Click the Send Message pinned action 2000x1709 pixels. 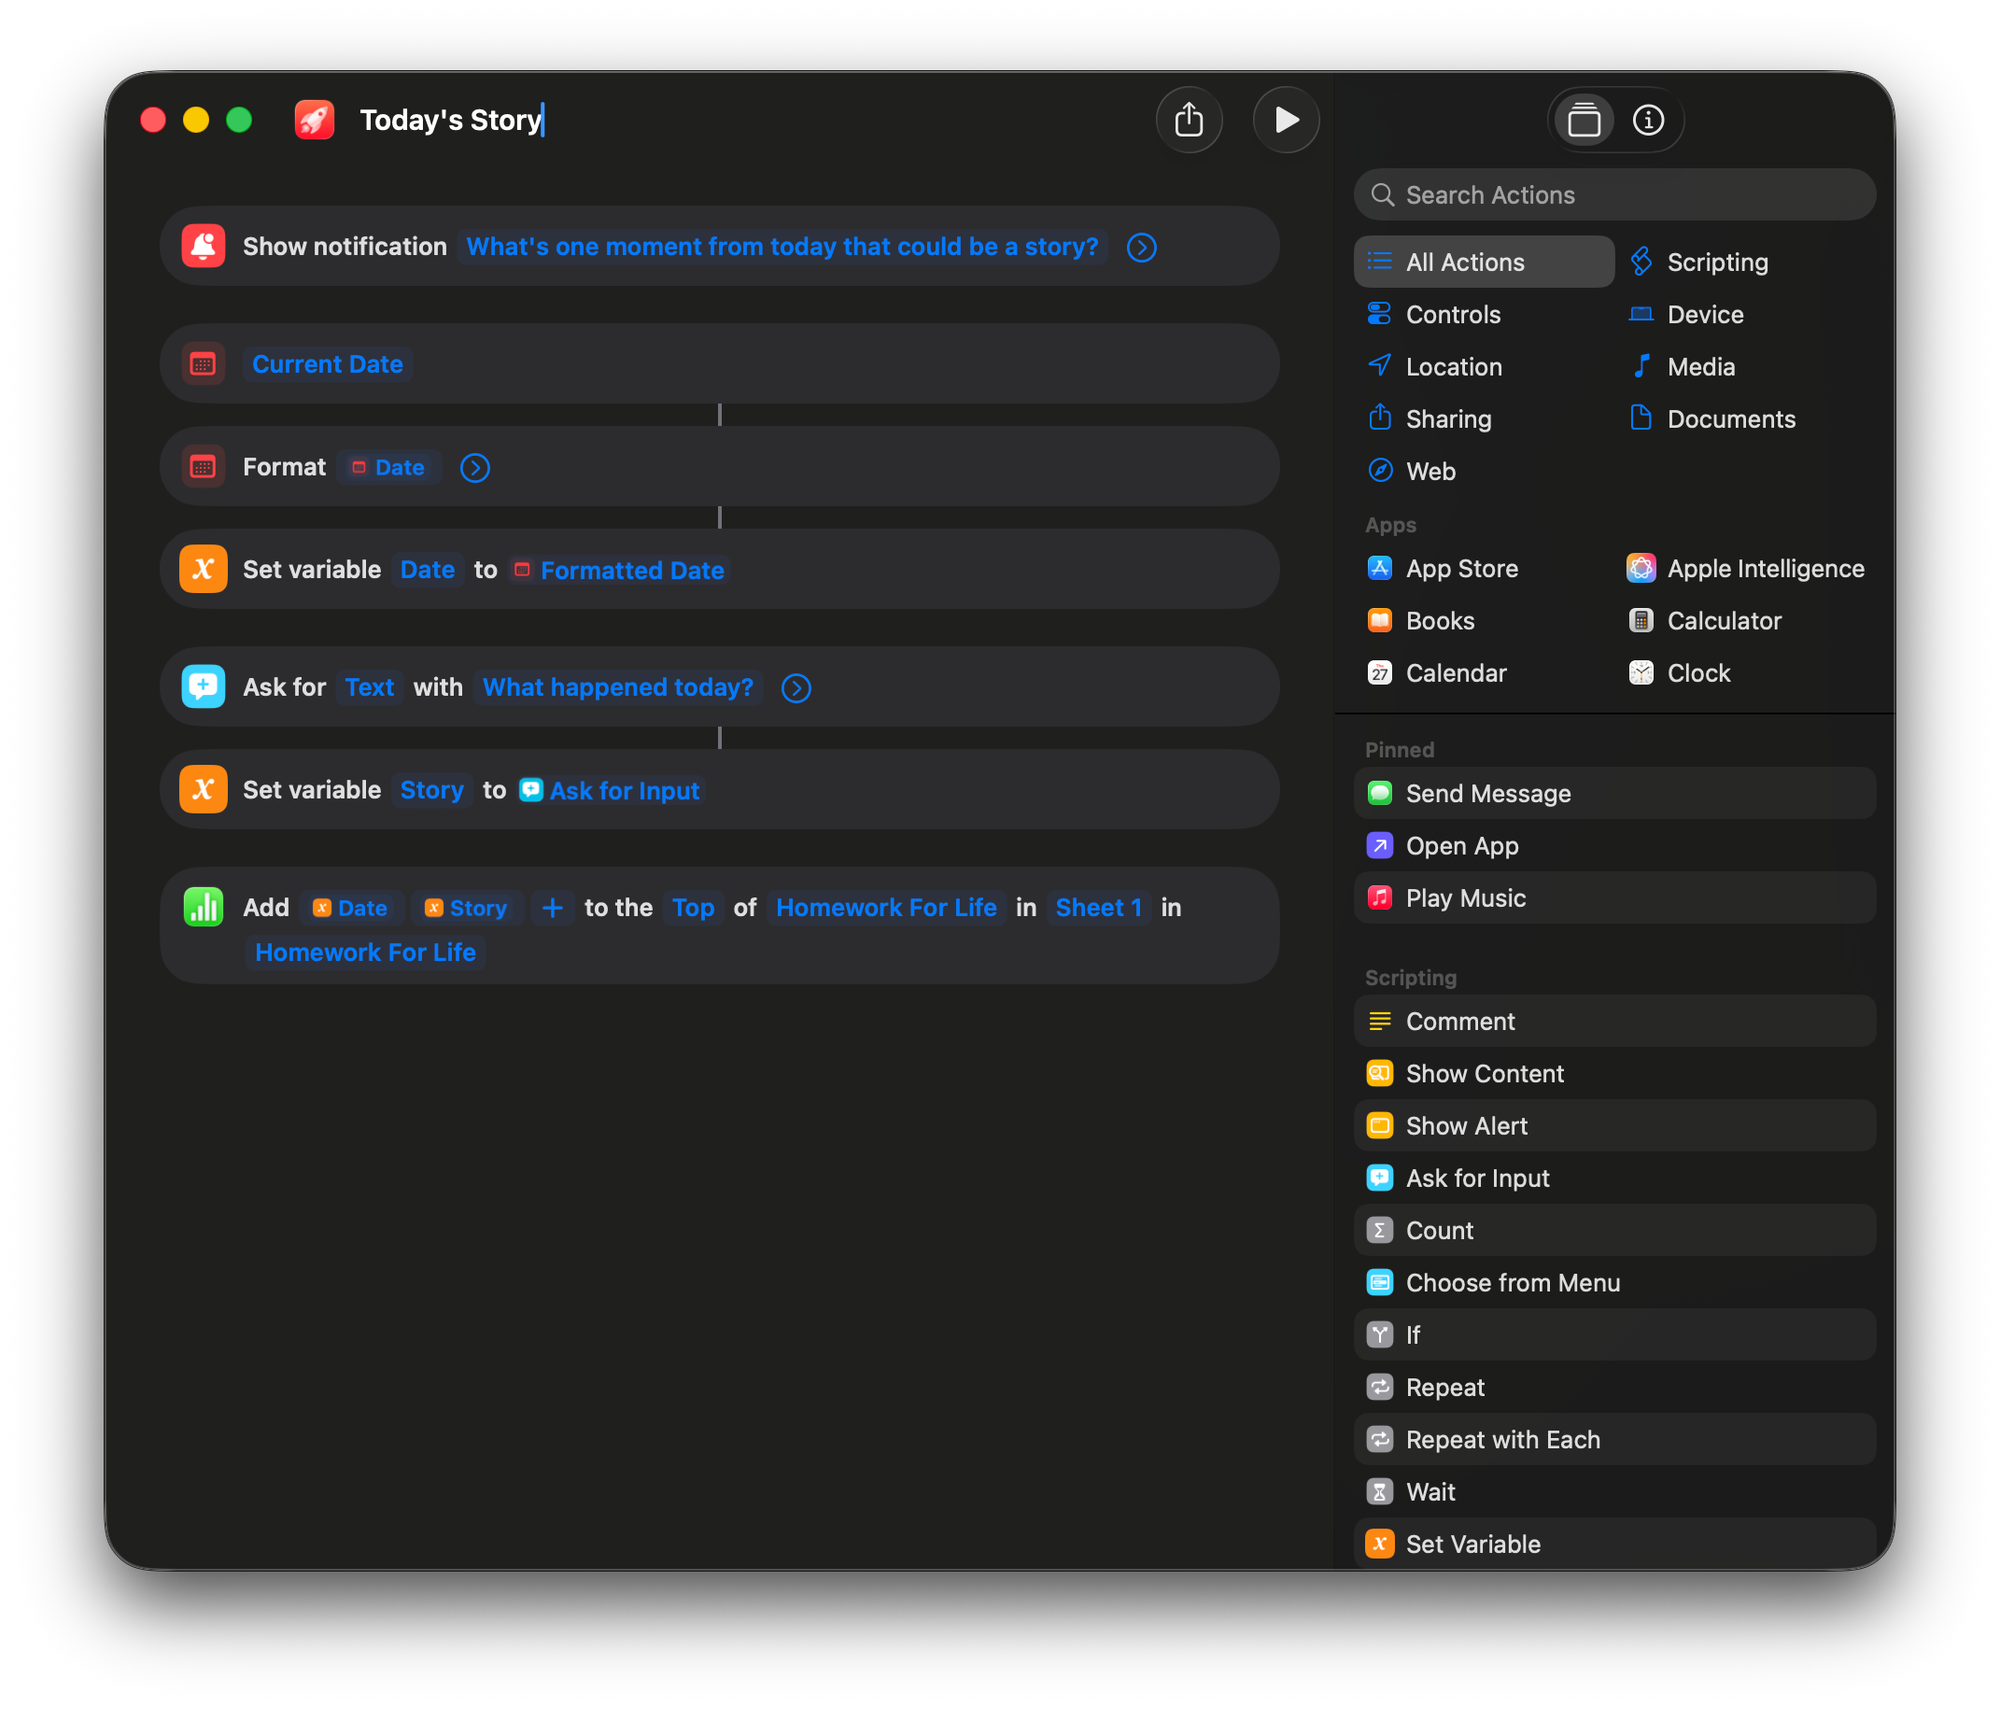1487,793
